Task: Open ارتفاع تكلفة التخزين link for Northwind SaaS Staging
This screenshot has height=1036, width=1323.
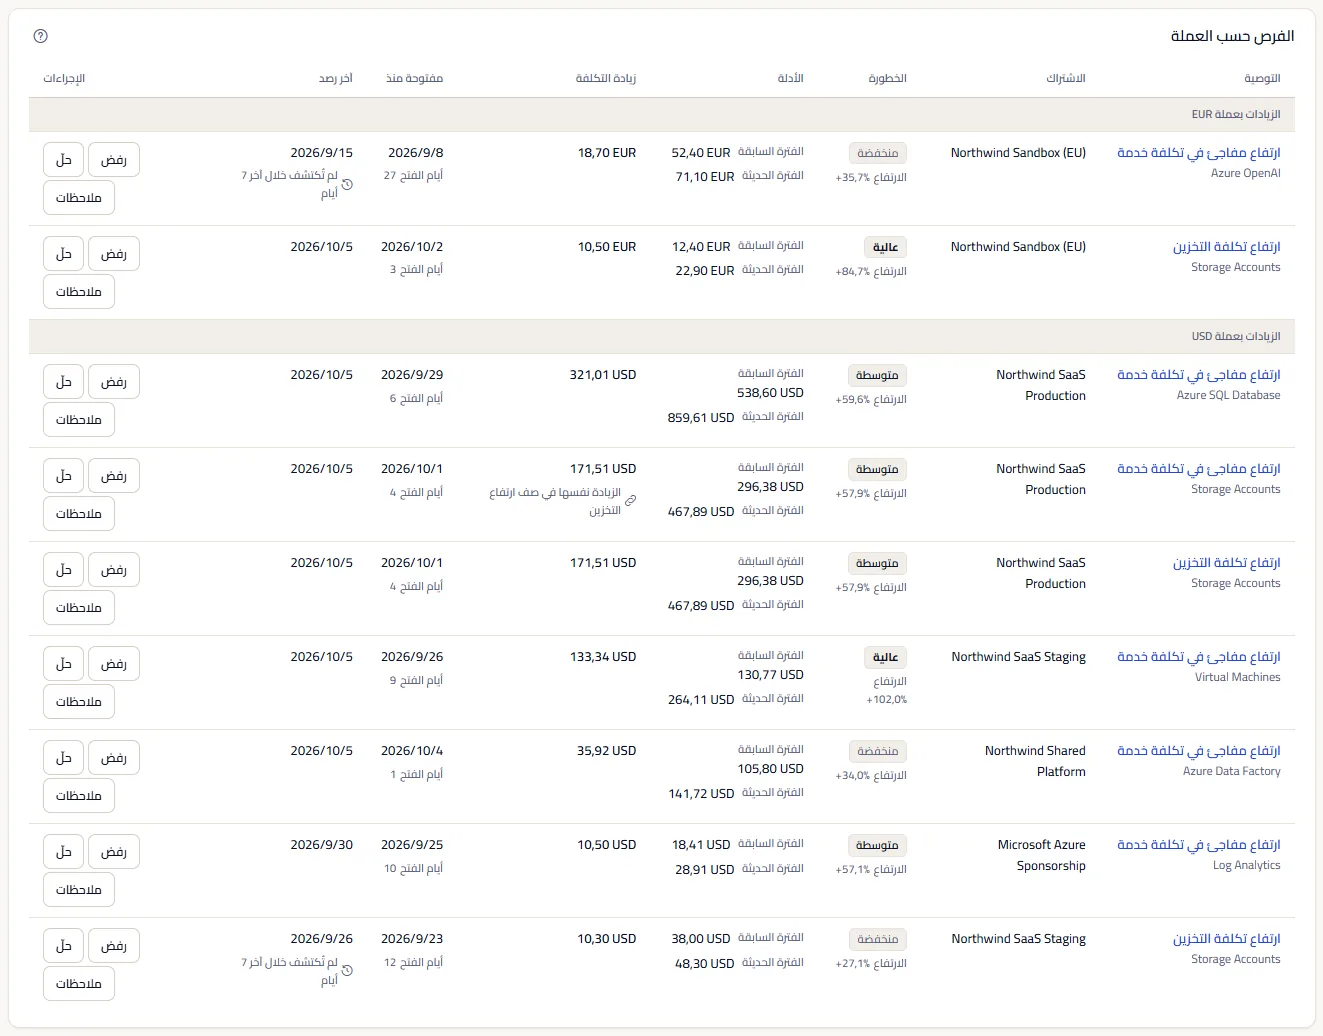Action: [1227, 939]
